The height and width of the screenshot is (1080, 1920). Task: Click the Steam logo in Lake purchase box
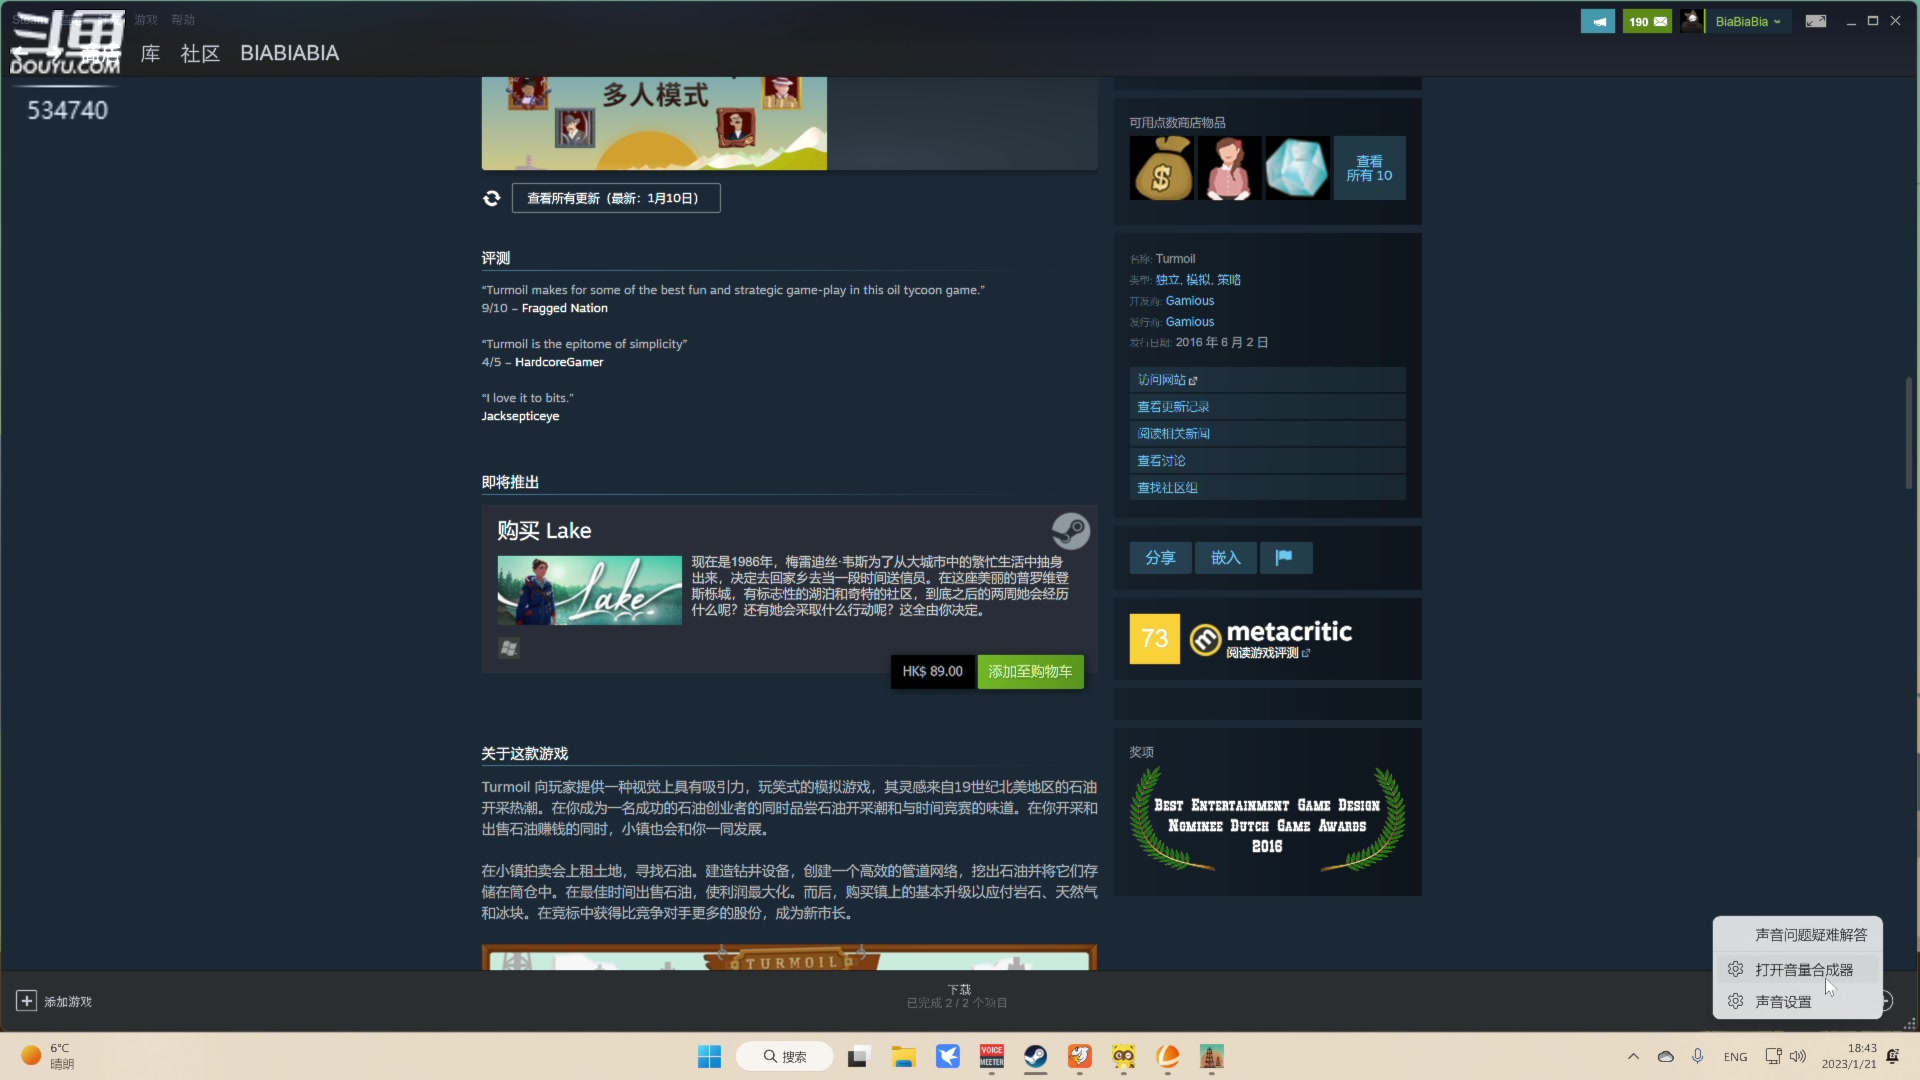pos(1070,531)
